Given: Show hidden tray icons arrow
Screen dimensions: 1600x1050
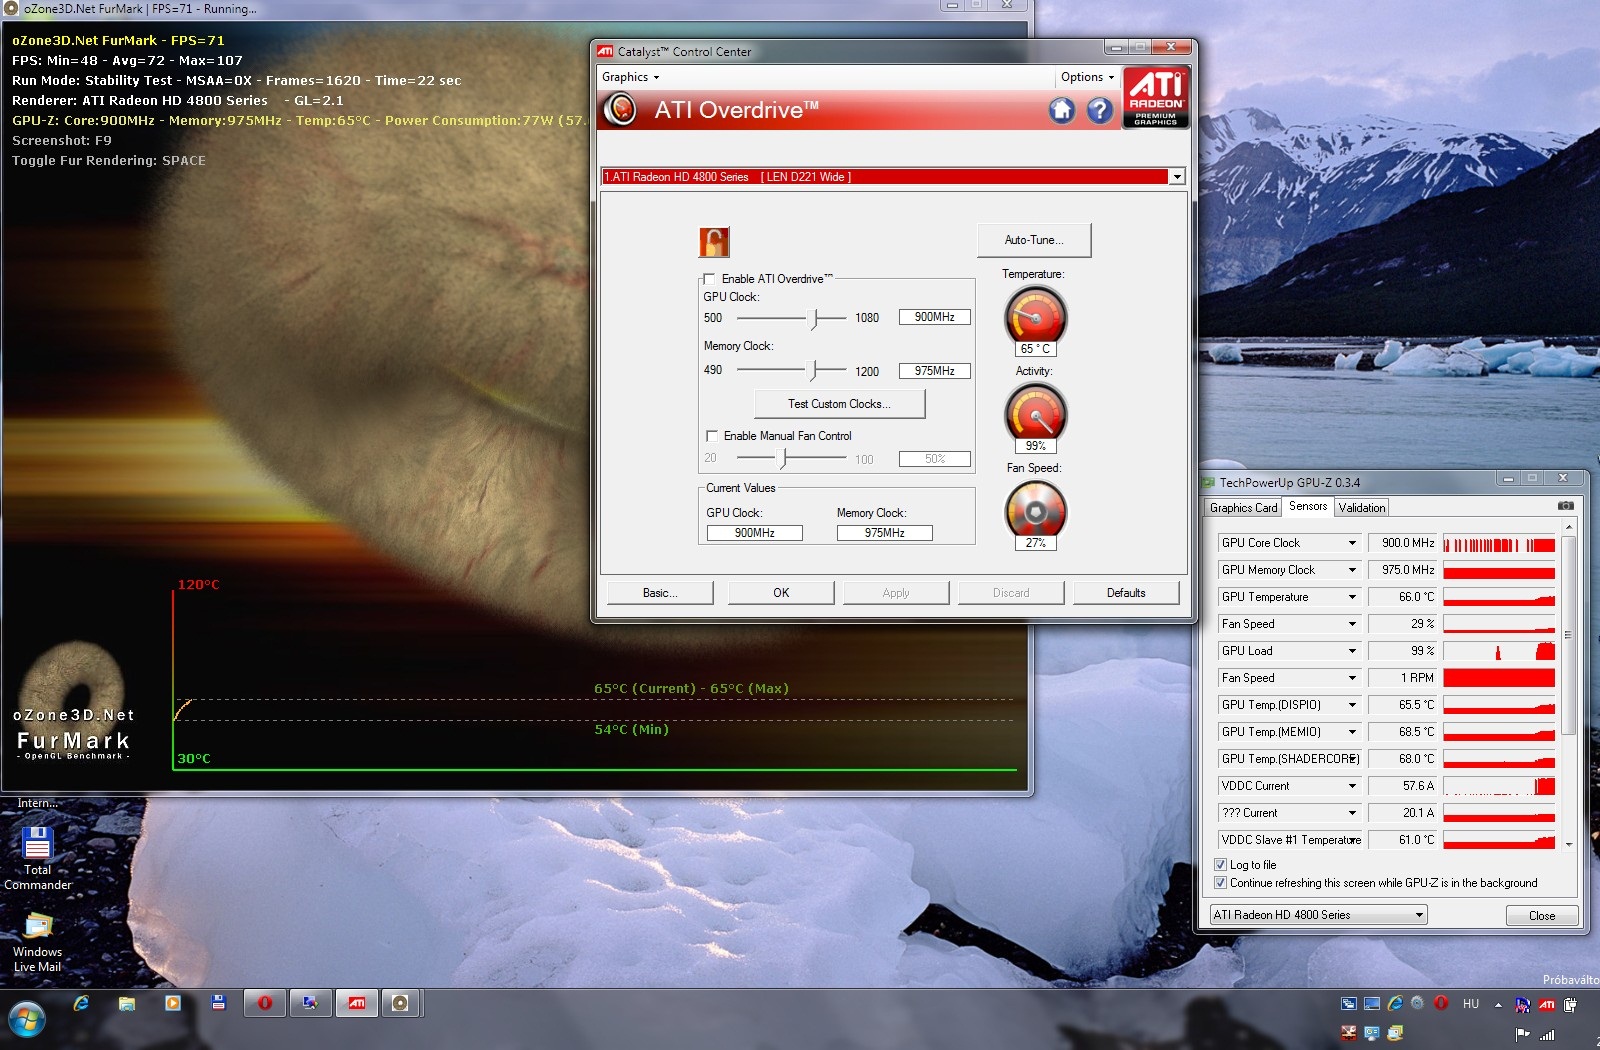Looking at the screenshot, I should pos(1498,1004).
